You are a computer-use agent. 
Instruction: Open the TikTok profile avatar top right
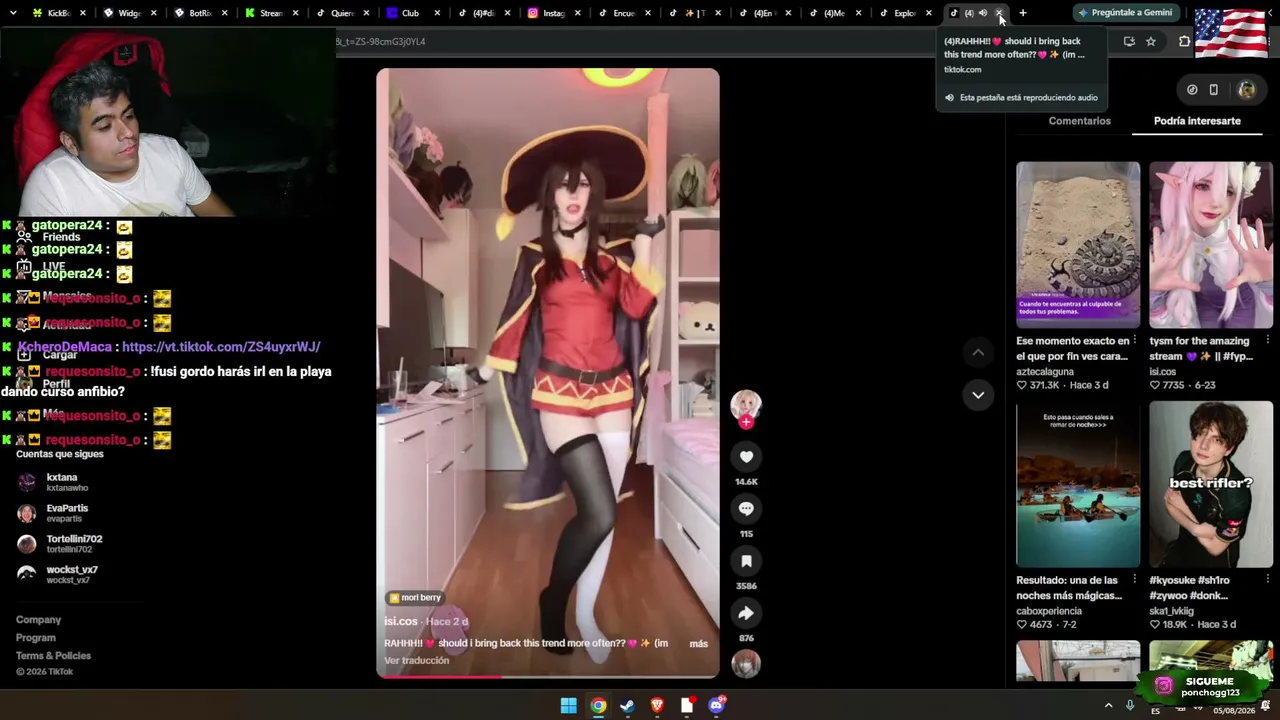(x=1246, y=90)
